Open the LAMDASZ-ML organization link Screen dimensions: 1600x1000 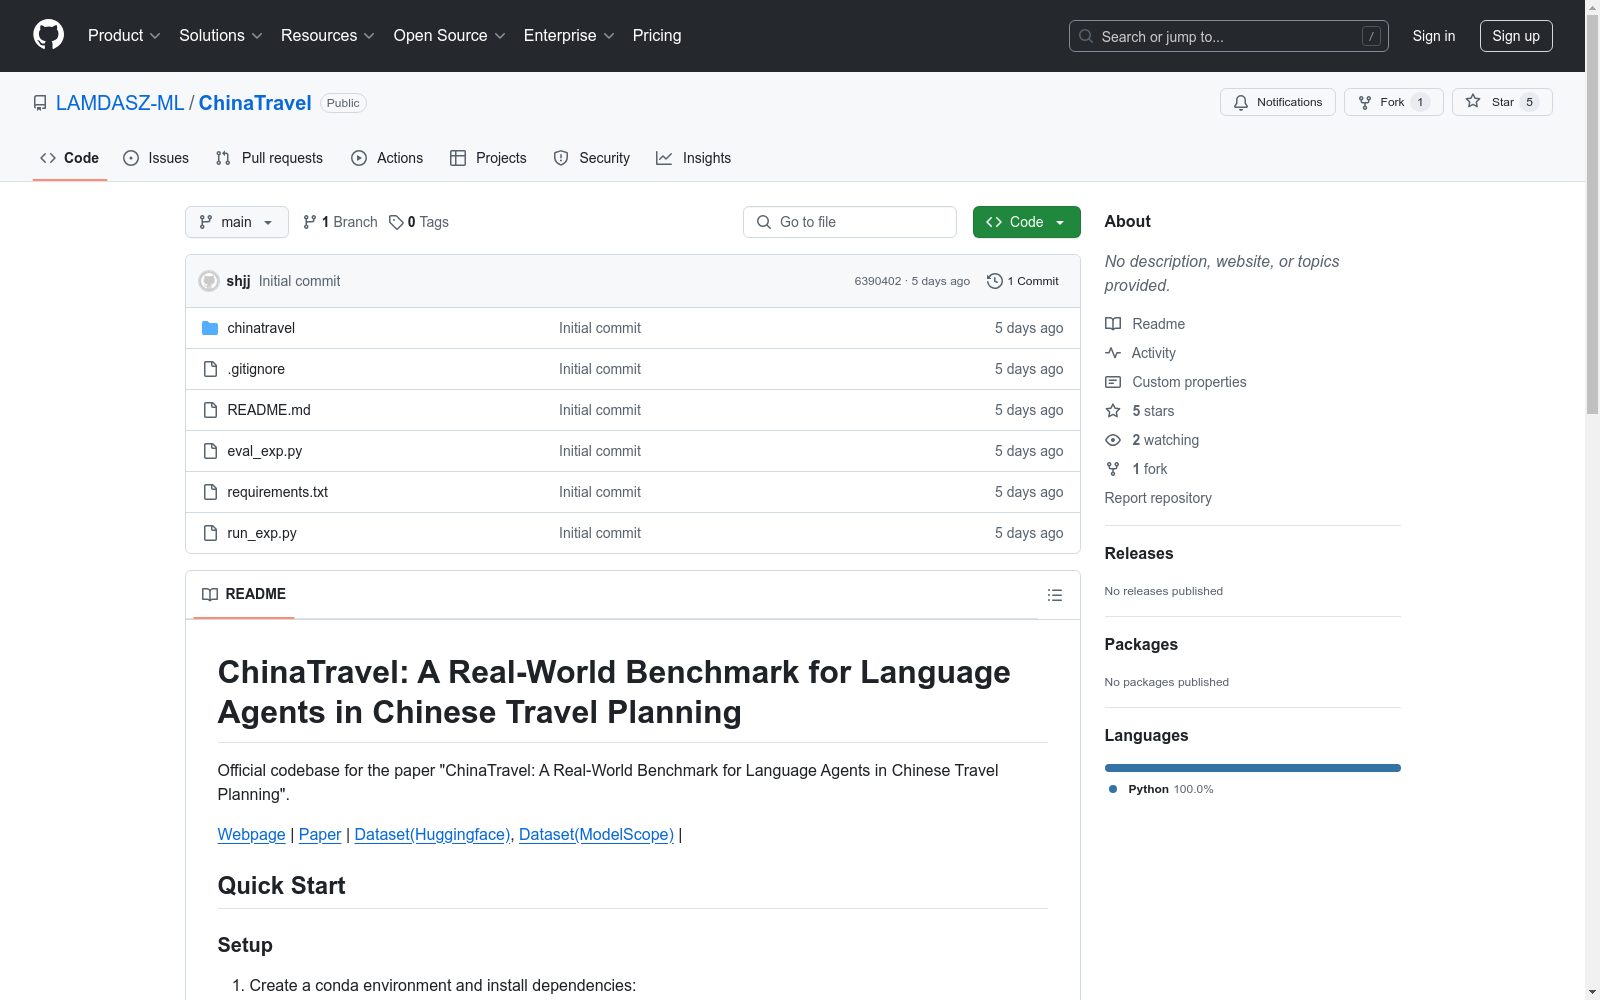point(120,103)
